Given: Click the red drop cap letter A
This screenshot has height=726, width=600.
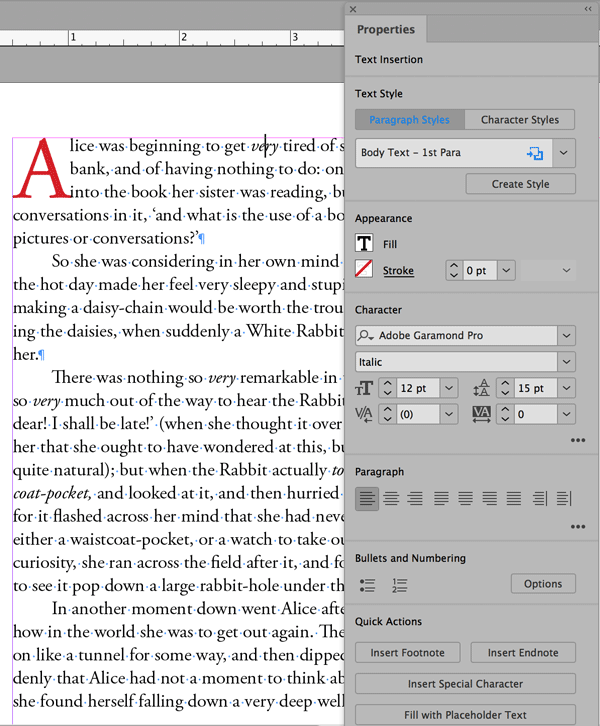Looking at the screenshot, I should 40,168.
